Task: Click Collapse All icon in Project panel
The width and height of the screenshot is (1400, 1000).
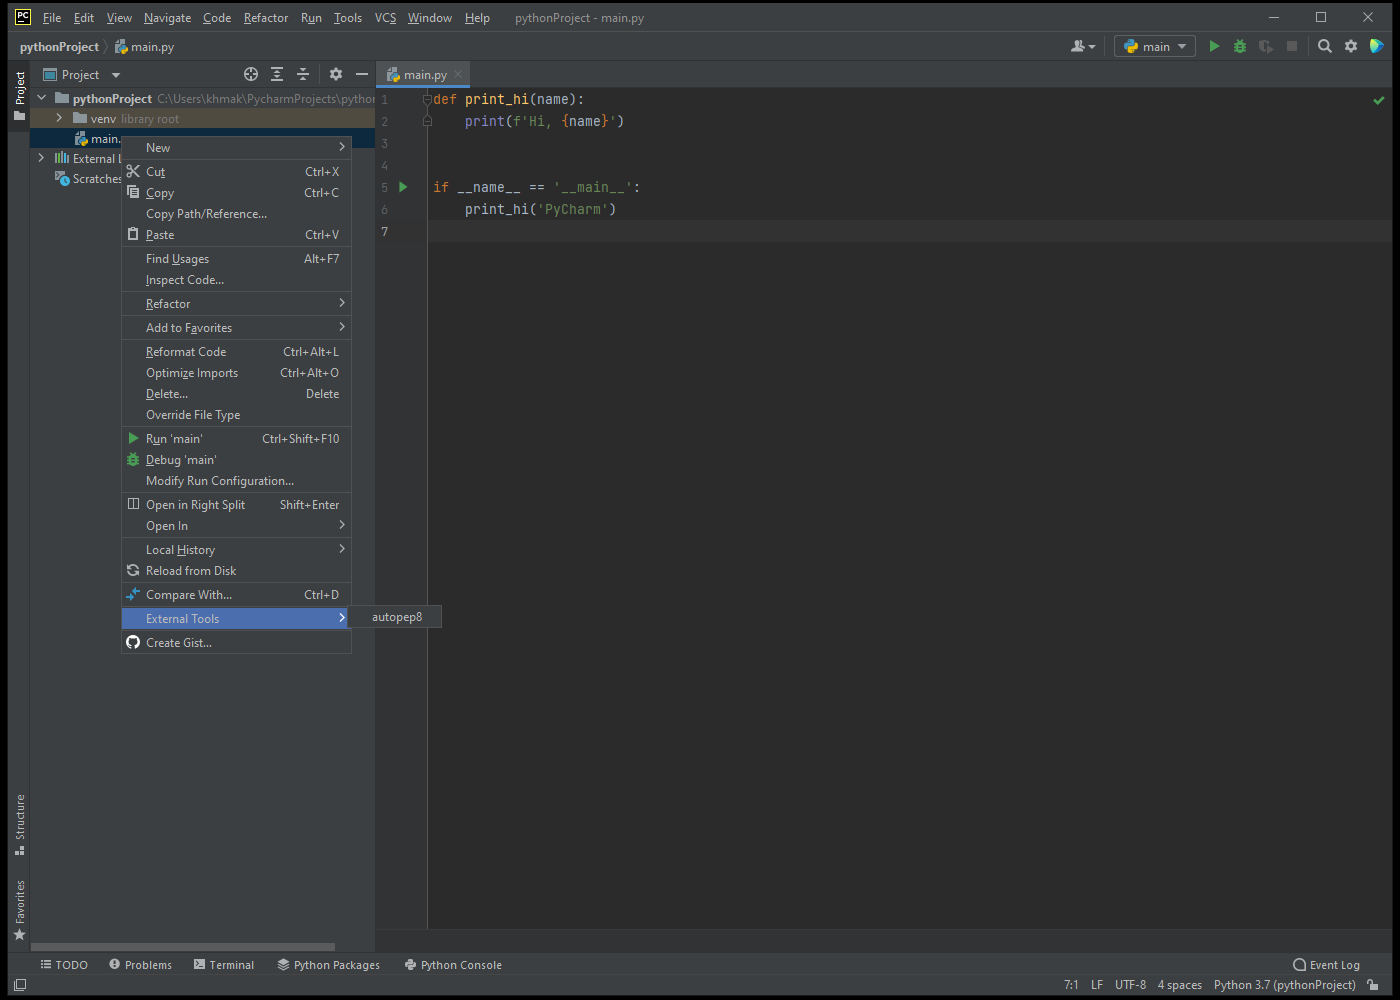Action: click(303, 74)
